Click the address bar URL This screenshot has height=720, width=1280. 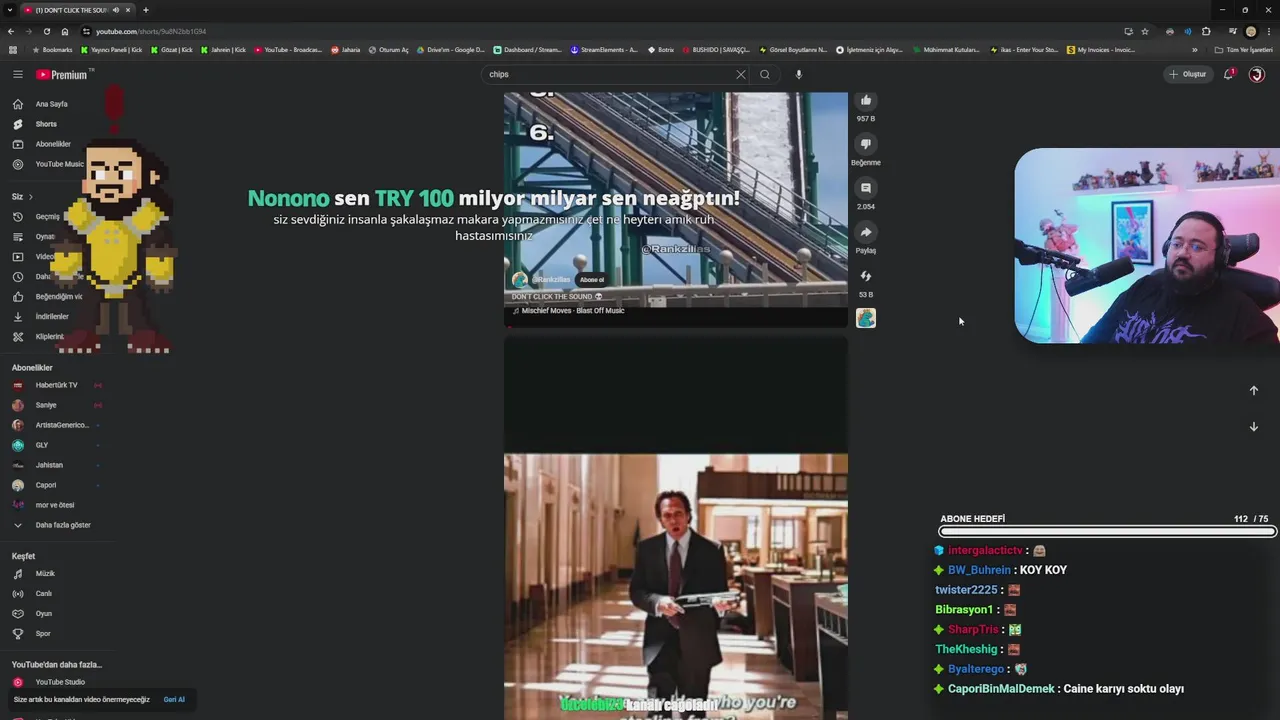click(x=150, y=31)
